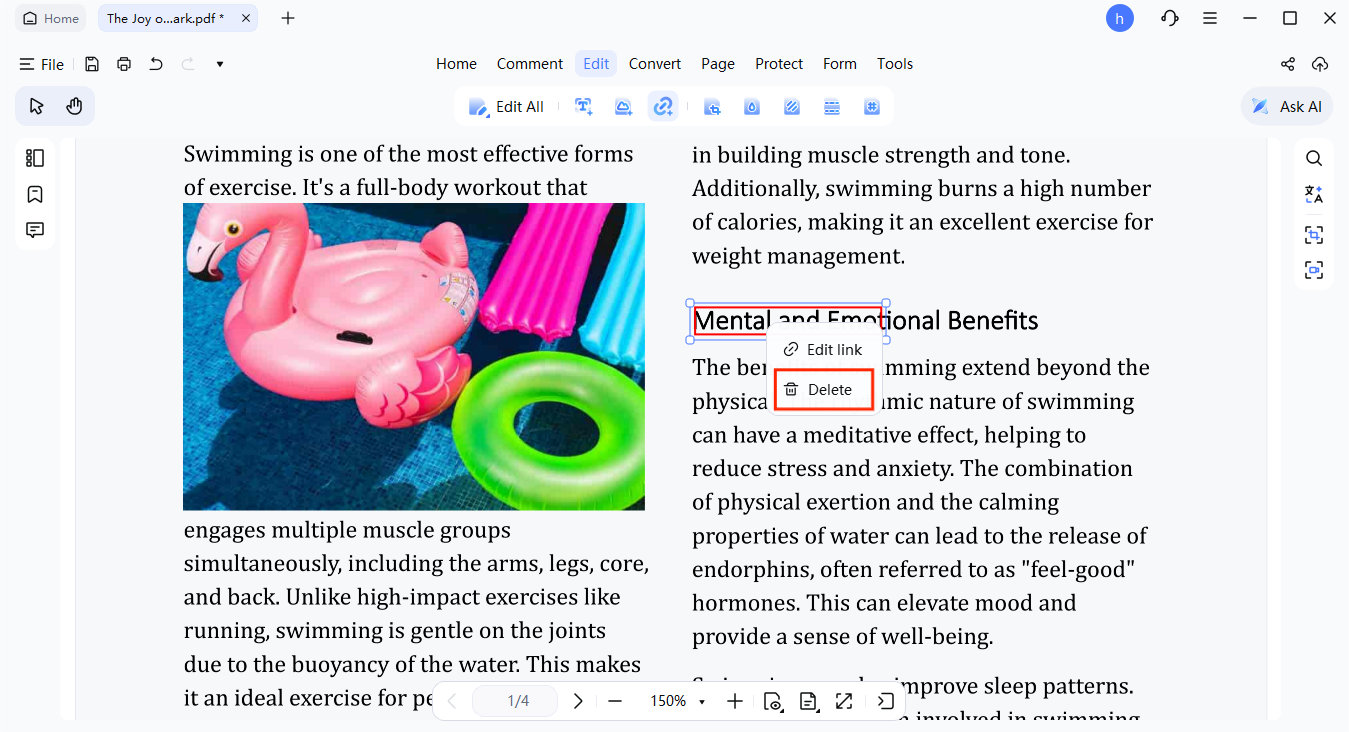Click the Edit All button
The image size is (1349, 732).
click(507, 107)
